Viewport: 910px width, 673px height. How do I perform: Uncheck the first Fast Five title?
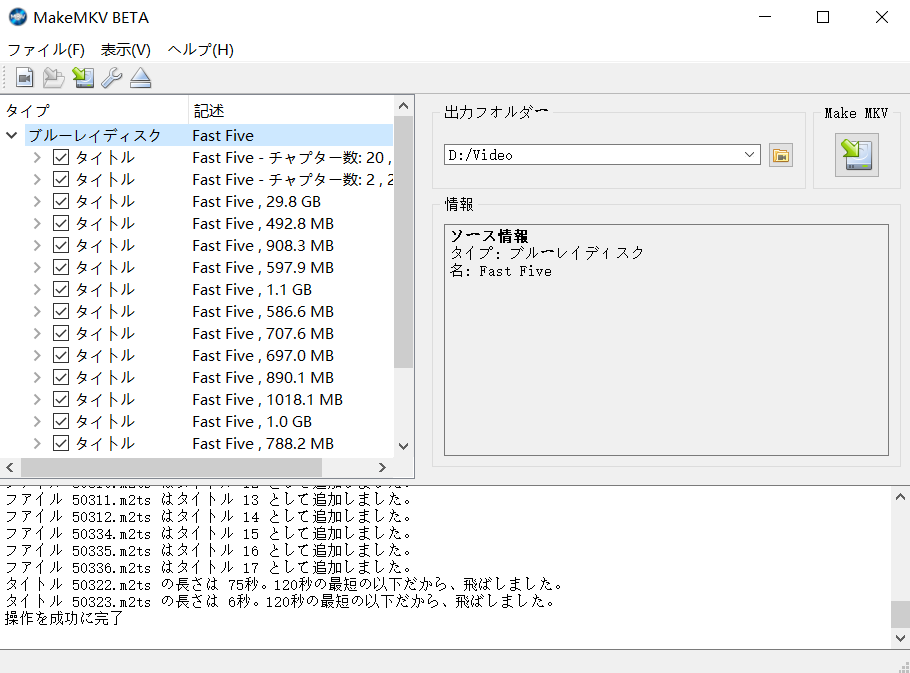pos(58,157)
